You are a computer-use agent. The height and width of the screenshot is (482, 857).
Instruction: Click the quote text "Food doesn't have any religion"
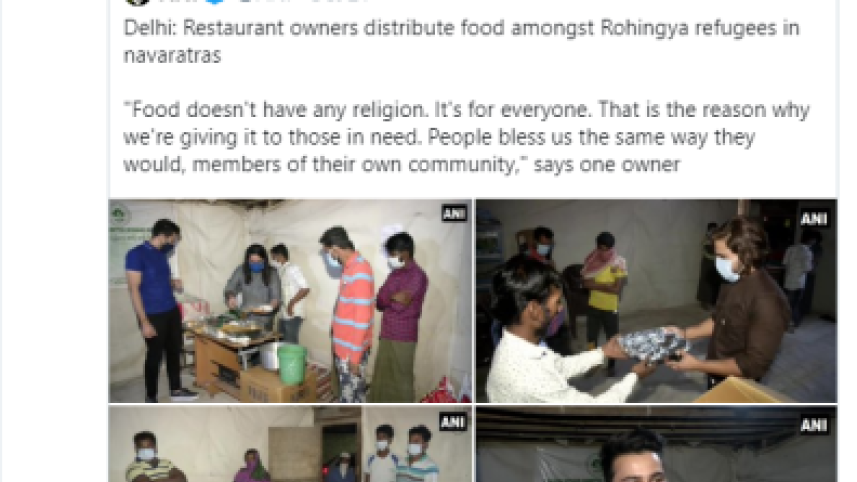pyautogui.click(x=275, y=110)
